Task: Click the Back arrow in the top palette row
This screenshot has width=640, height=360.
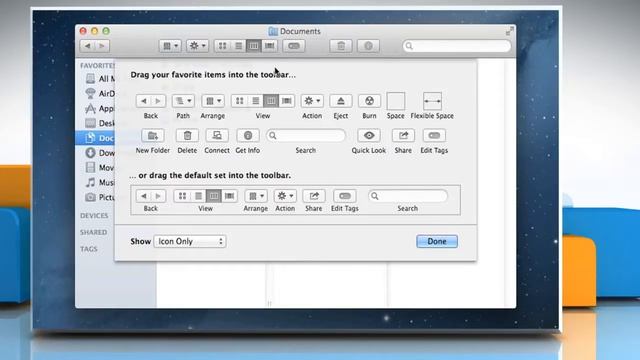Action: tap(144, 101)
